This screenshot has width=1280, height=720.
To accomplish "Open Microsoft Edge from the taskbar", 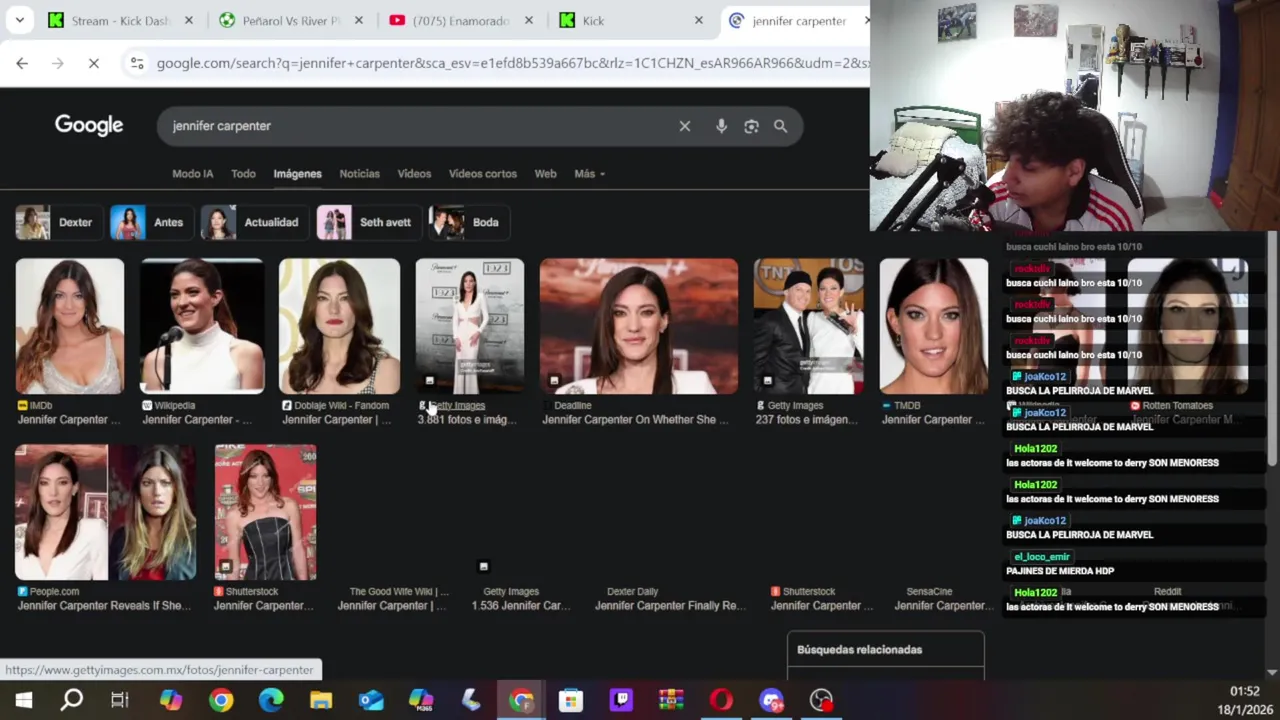I will tap(271, 700).
